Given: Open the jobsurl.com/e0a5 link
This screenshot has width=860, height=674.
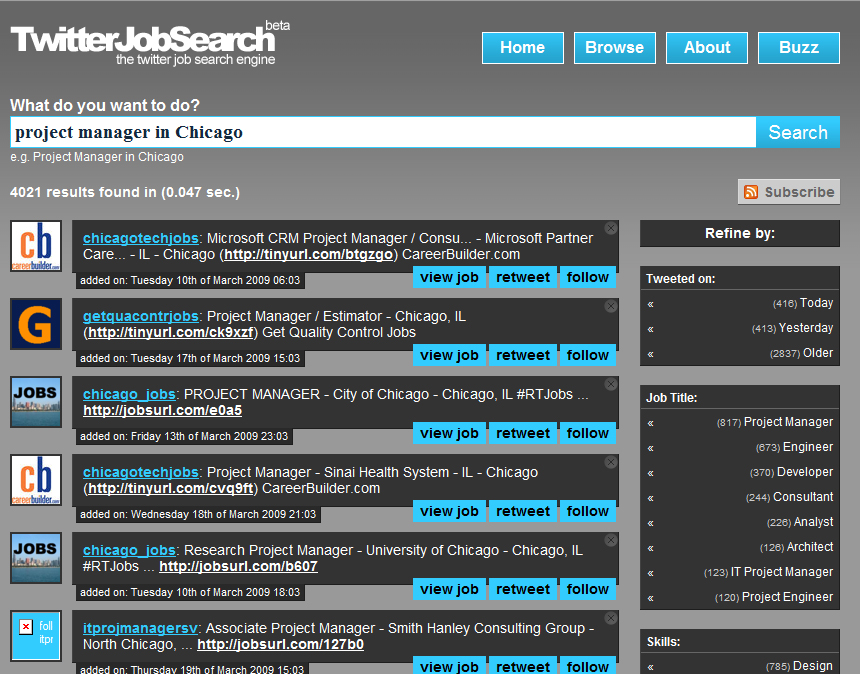Looking at the screenshot, I should point(162,410).
